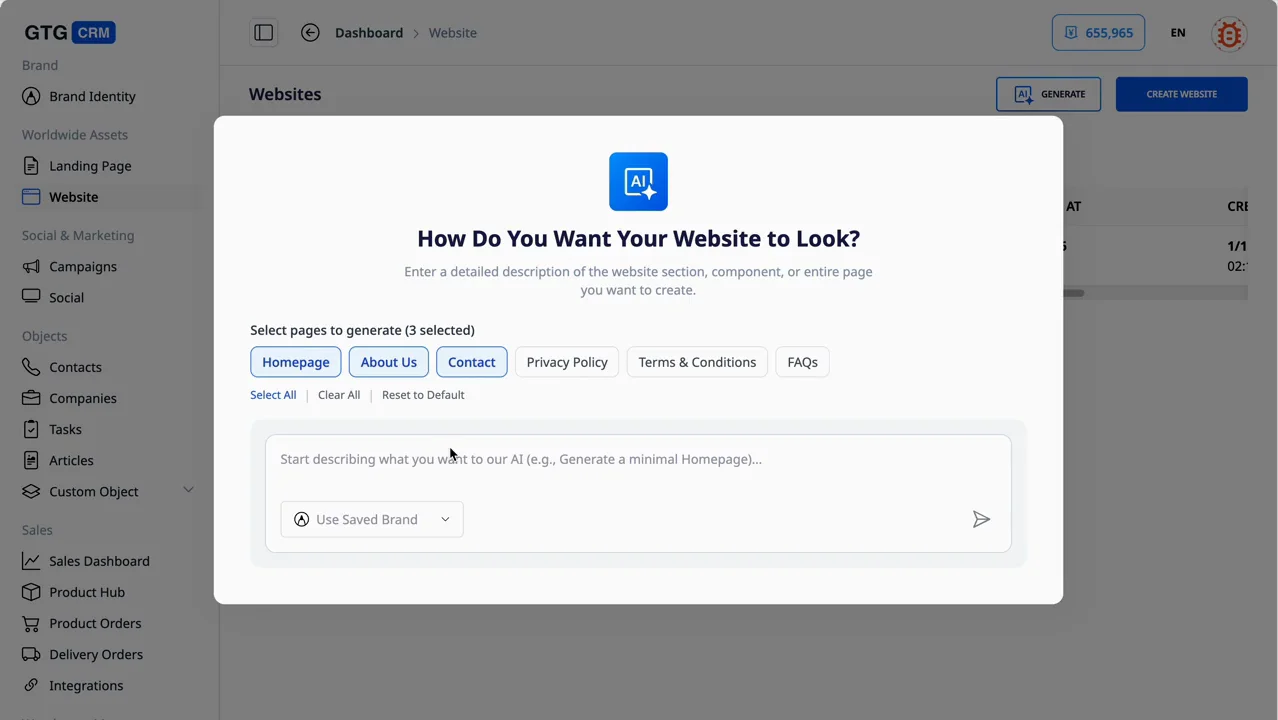Screen dimensions: 1278x720
Task: Go to Landing Page in sidebar
Action: click(x=90, y=166)
